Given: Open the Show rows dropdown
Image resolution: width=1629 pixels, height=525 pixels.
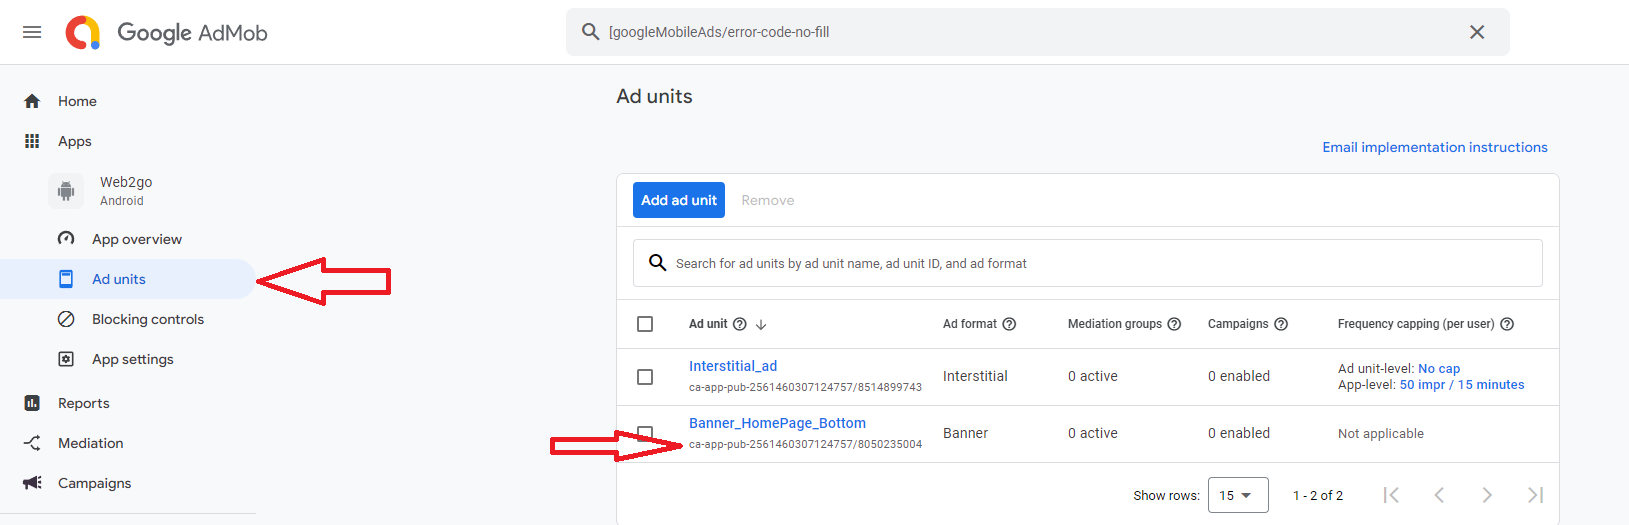Looking at the screenshot, I should click(1237, 495).
